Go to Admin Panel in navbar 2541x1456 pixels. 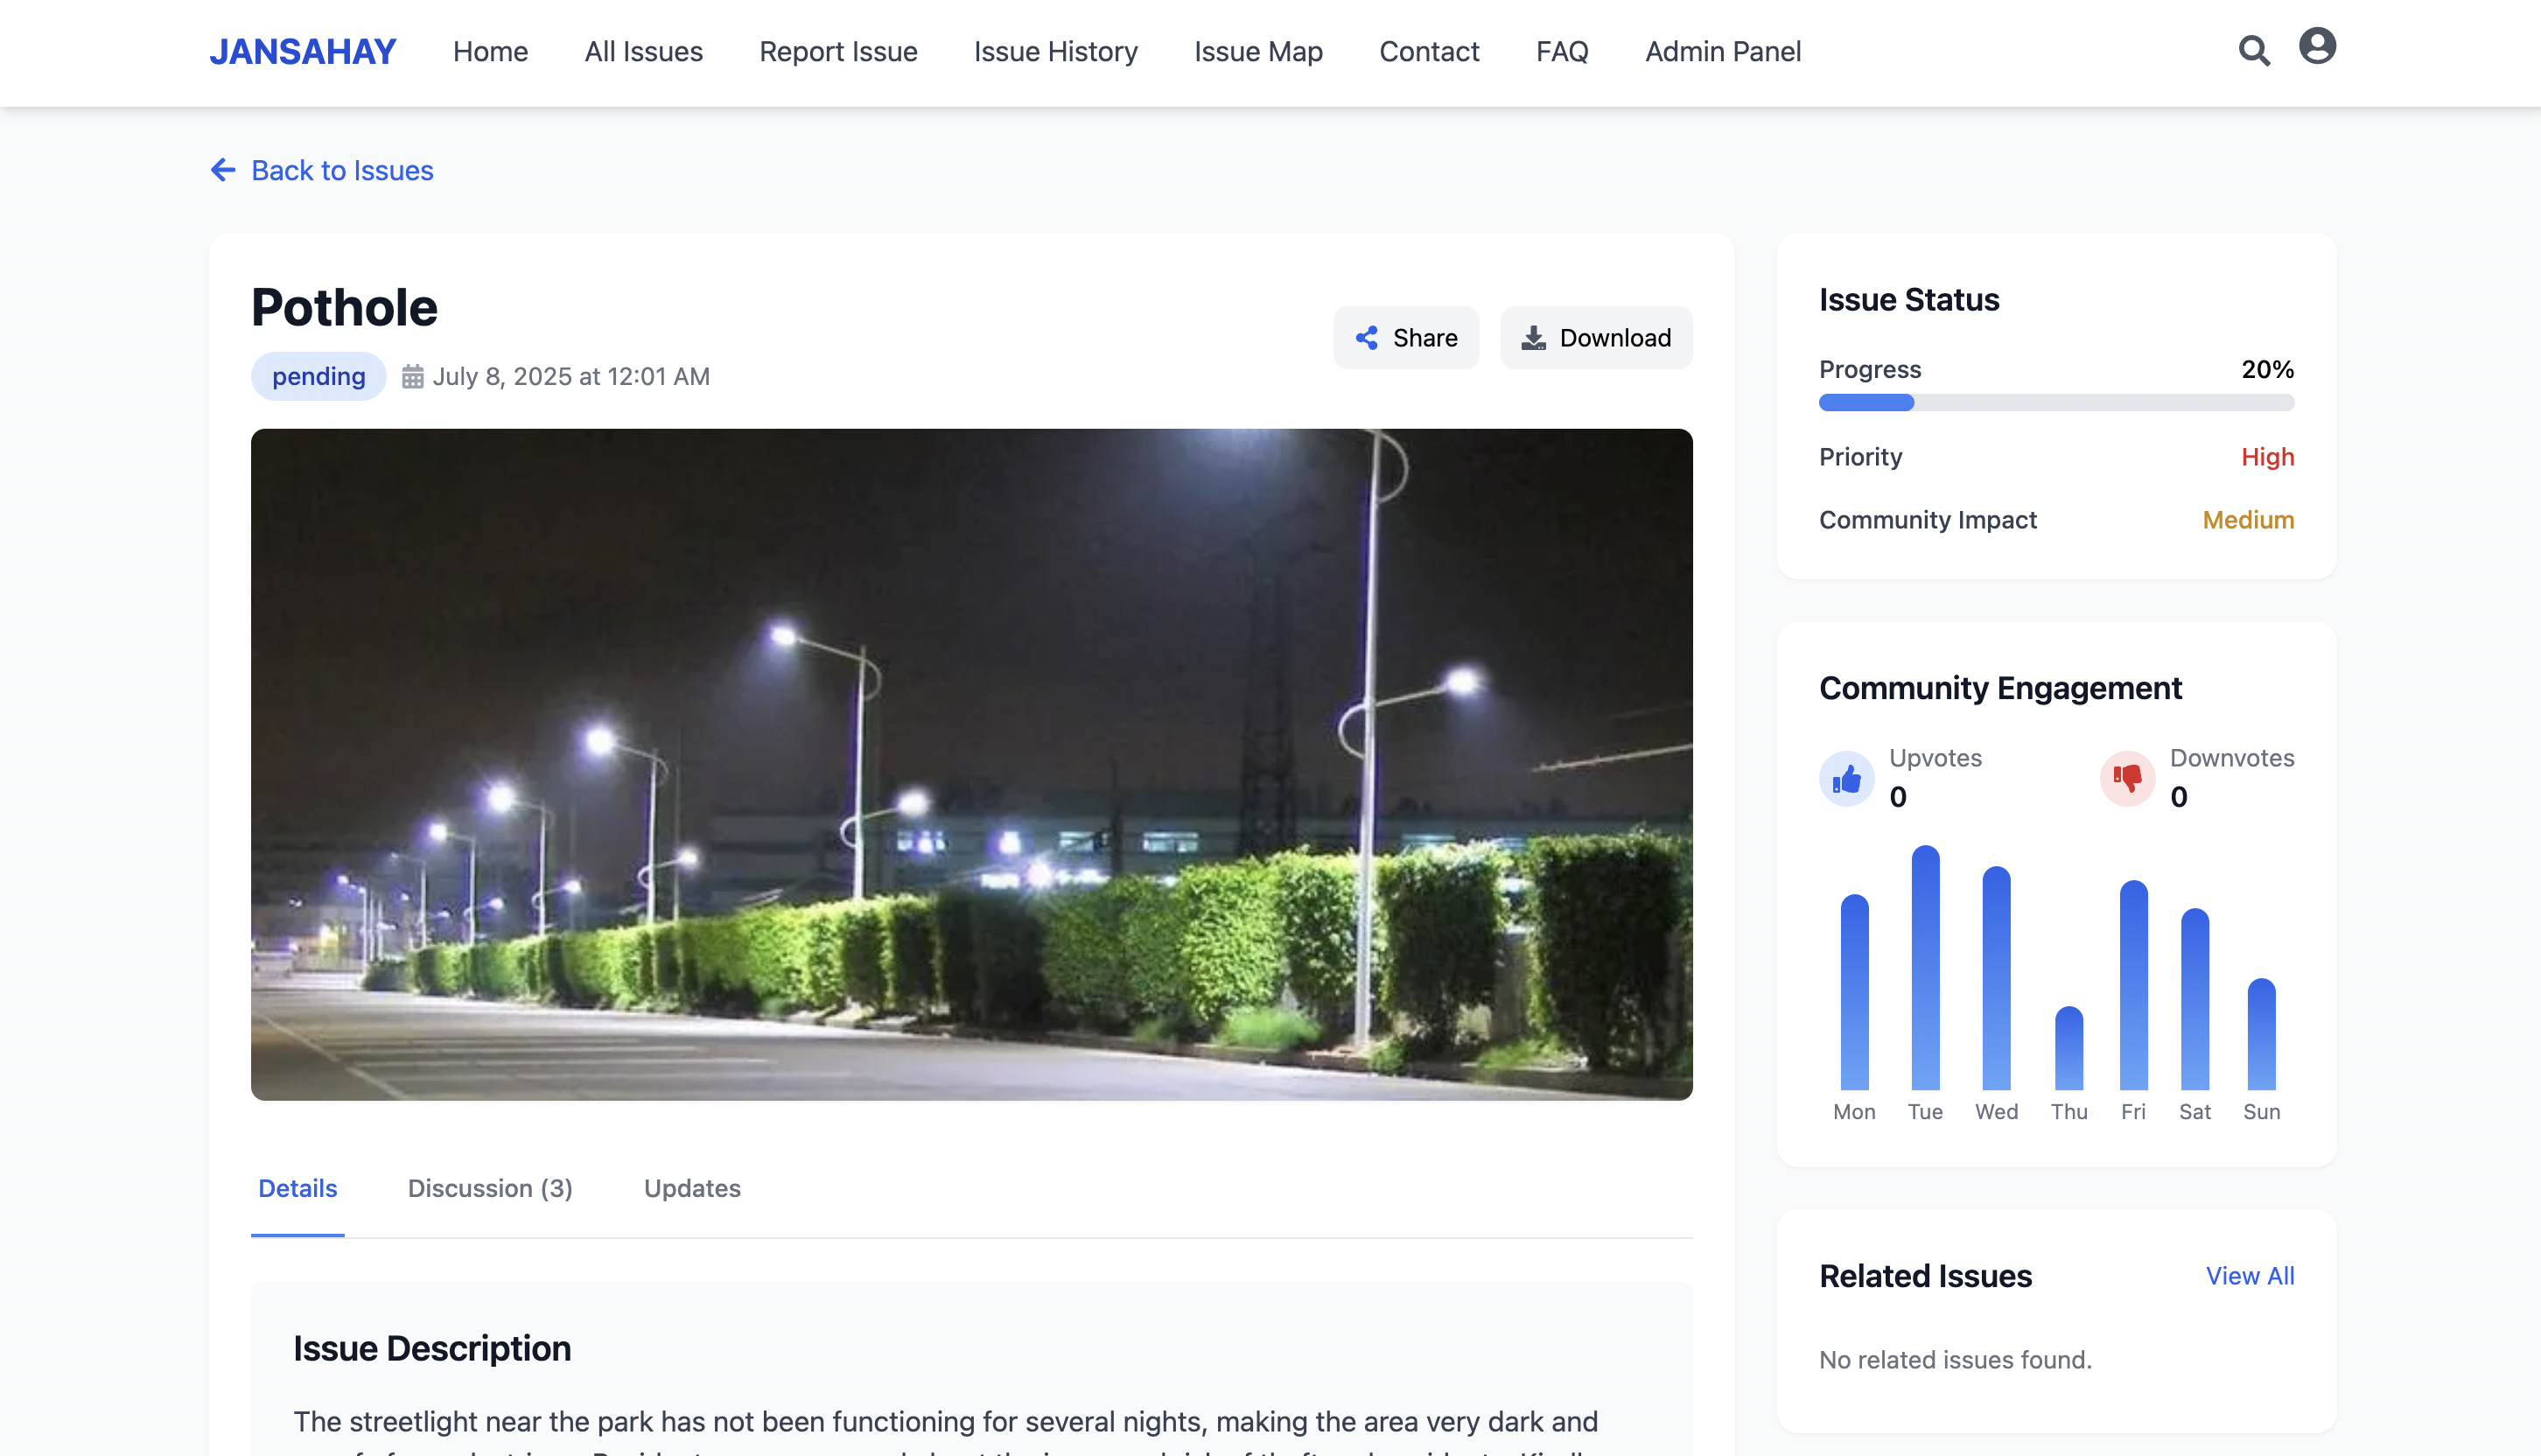tap(1722, 52)
